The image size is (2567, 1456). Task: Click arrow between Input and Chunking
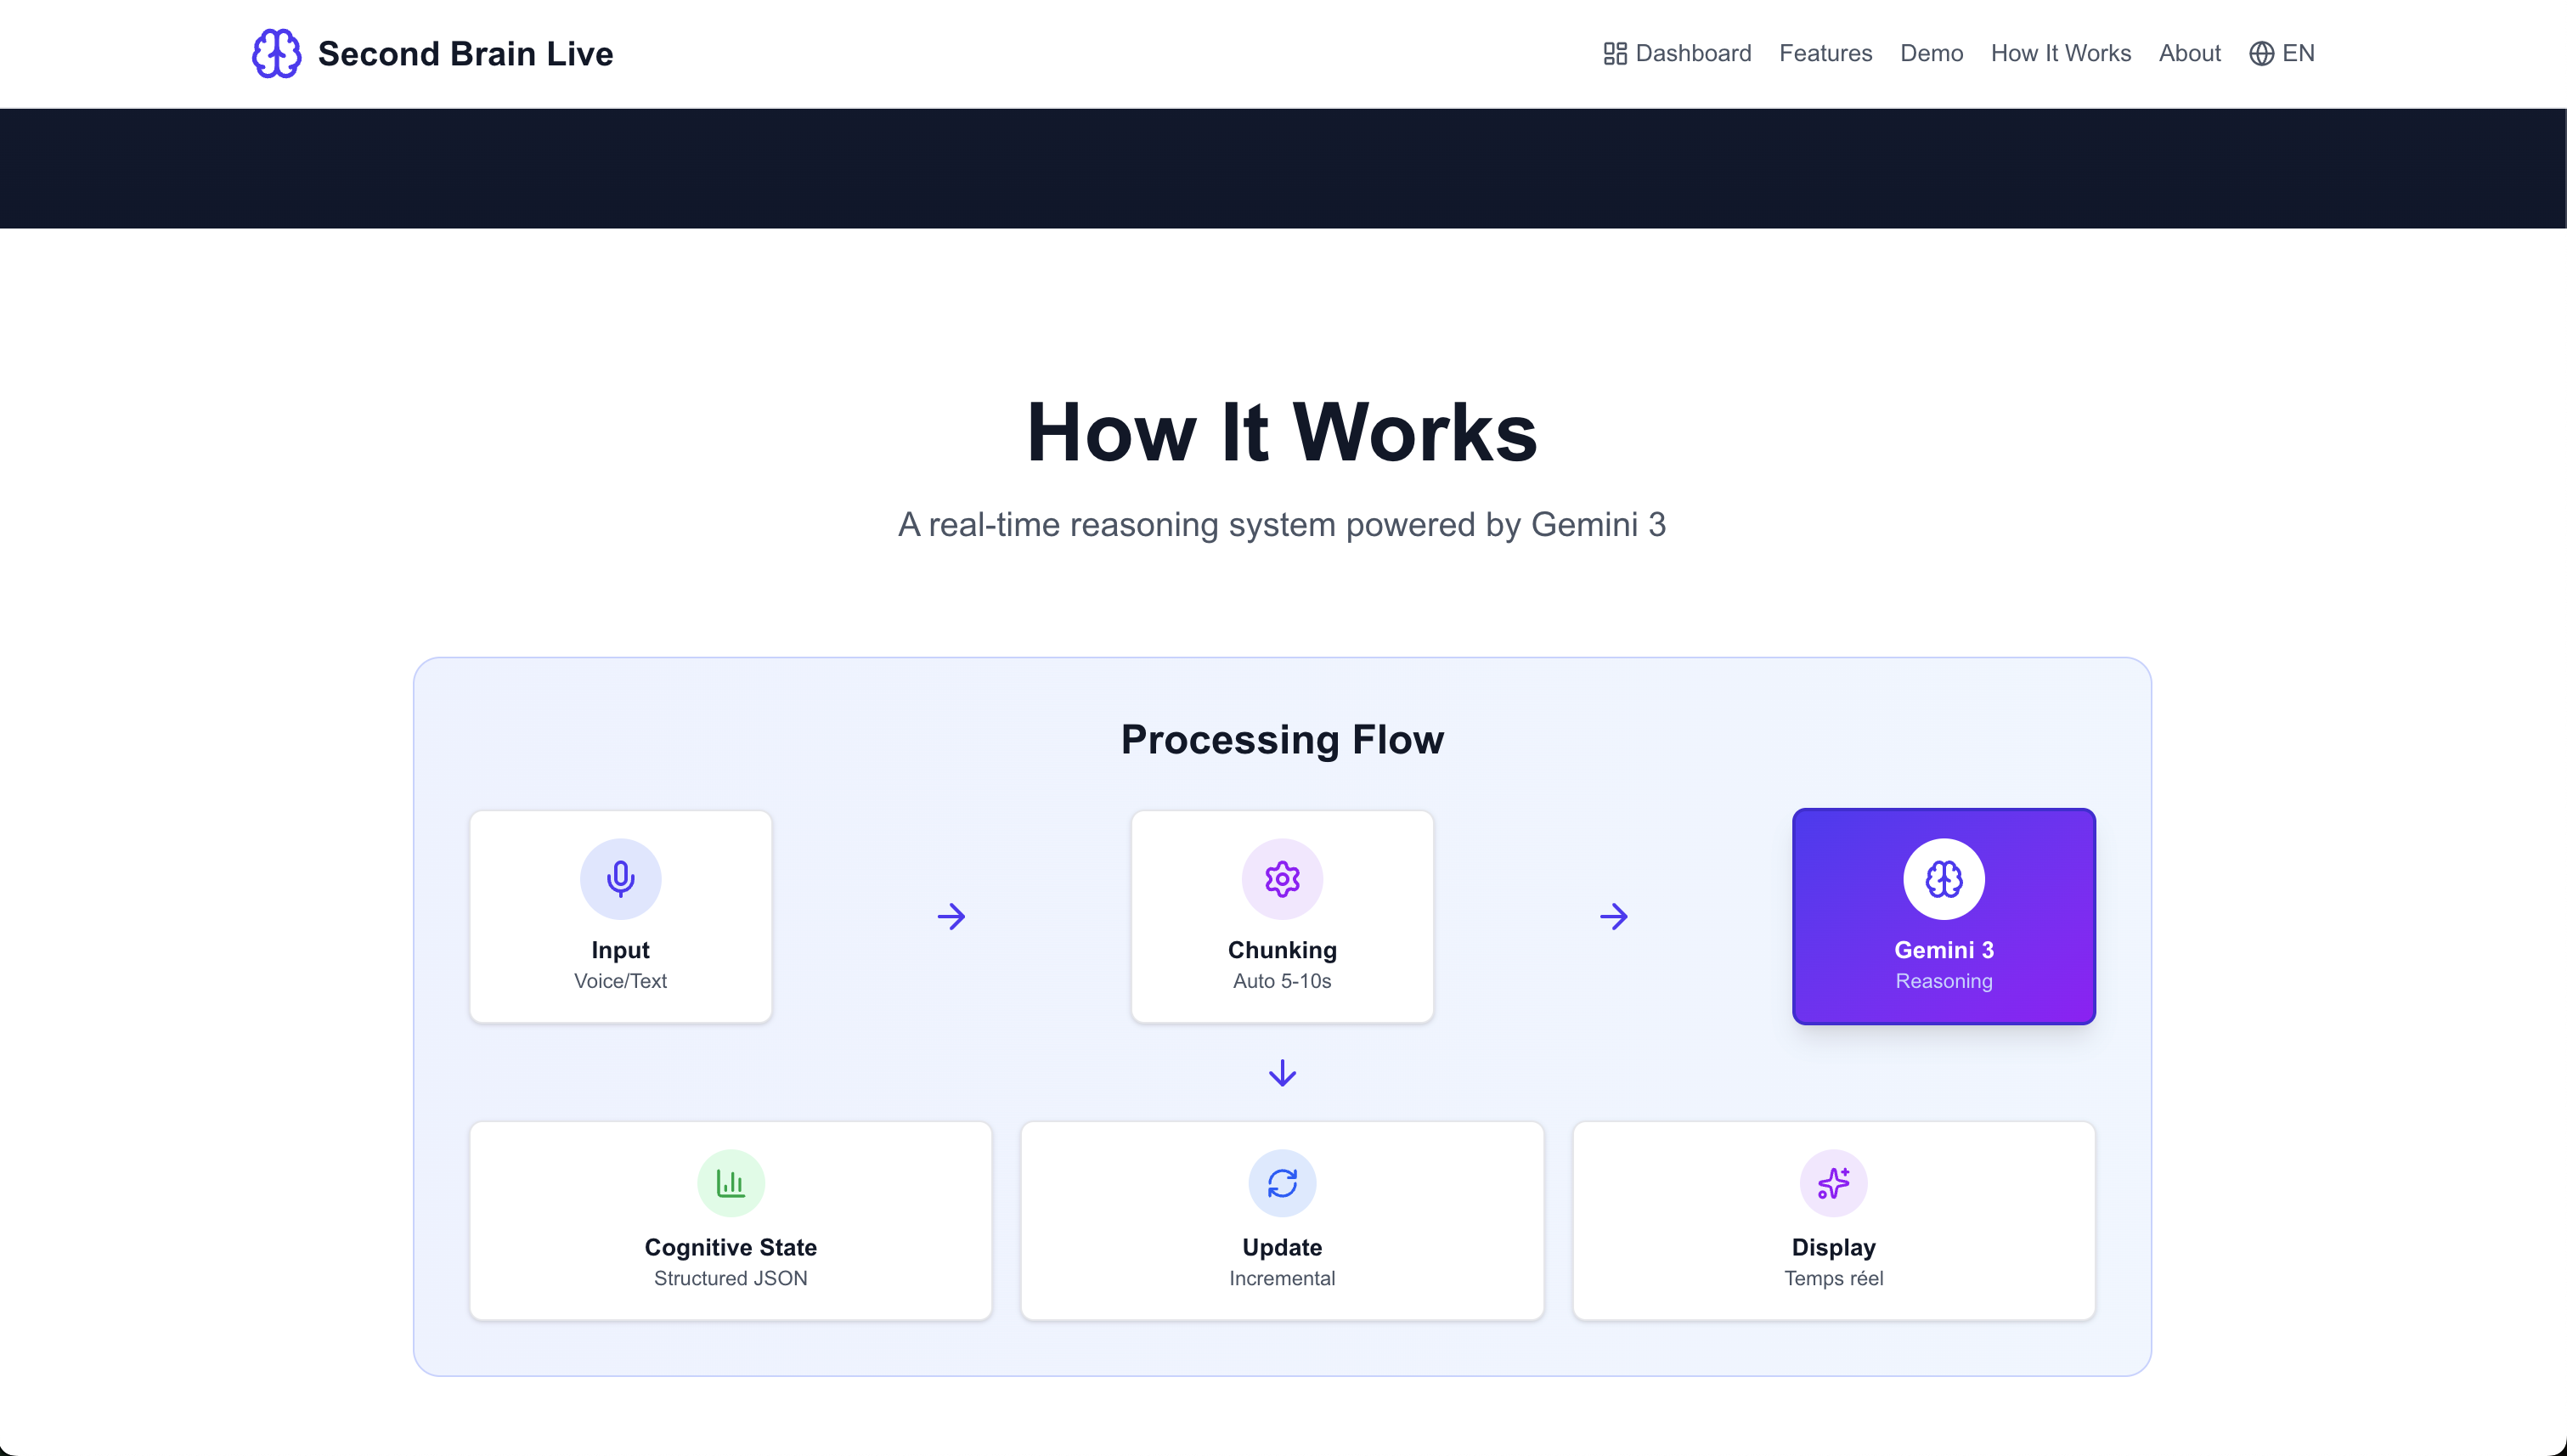[x=951, y=916]
